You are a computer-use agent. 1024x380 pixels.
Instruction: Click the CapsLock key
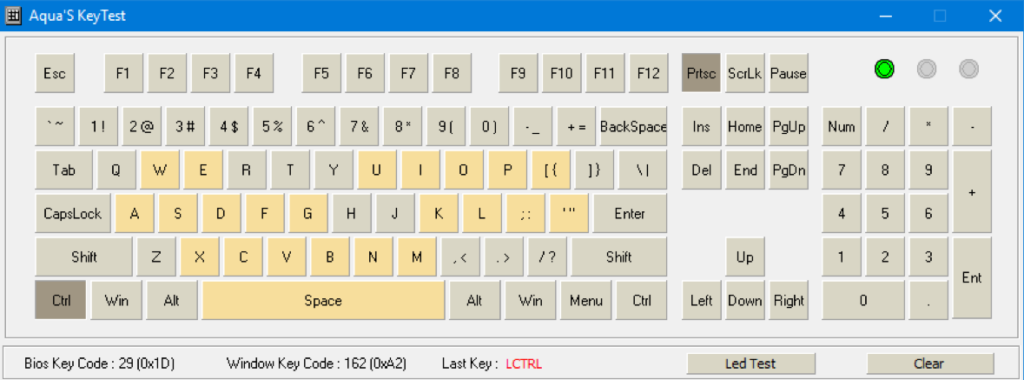coord(73,214)
